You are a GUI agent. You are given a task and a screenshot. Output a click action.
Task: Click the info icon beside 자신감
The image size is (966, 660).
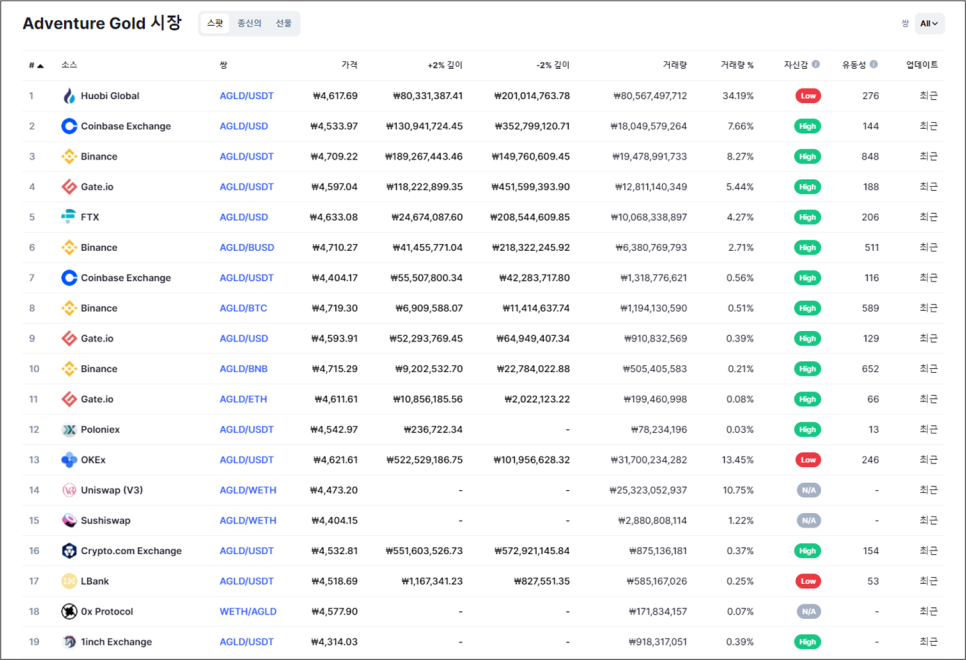coord(816,64)
